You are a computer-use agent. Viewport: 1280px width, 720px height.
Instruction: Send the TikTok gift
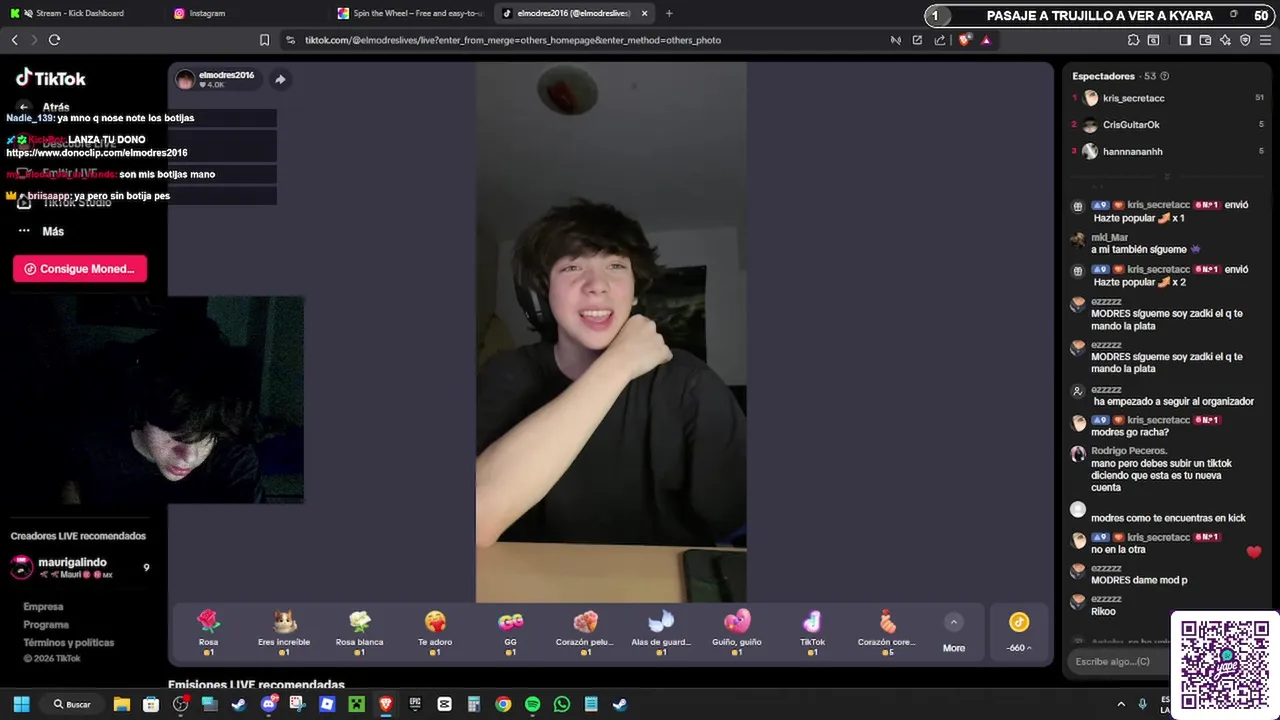click(x=812, y=632)
